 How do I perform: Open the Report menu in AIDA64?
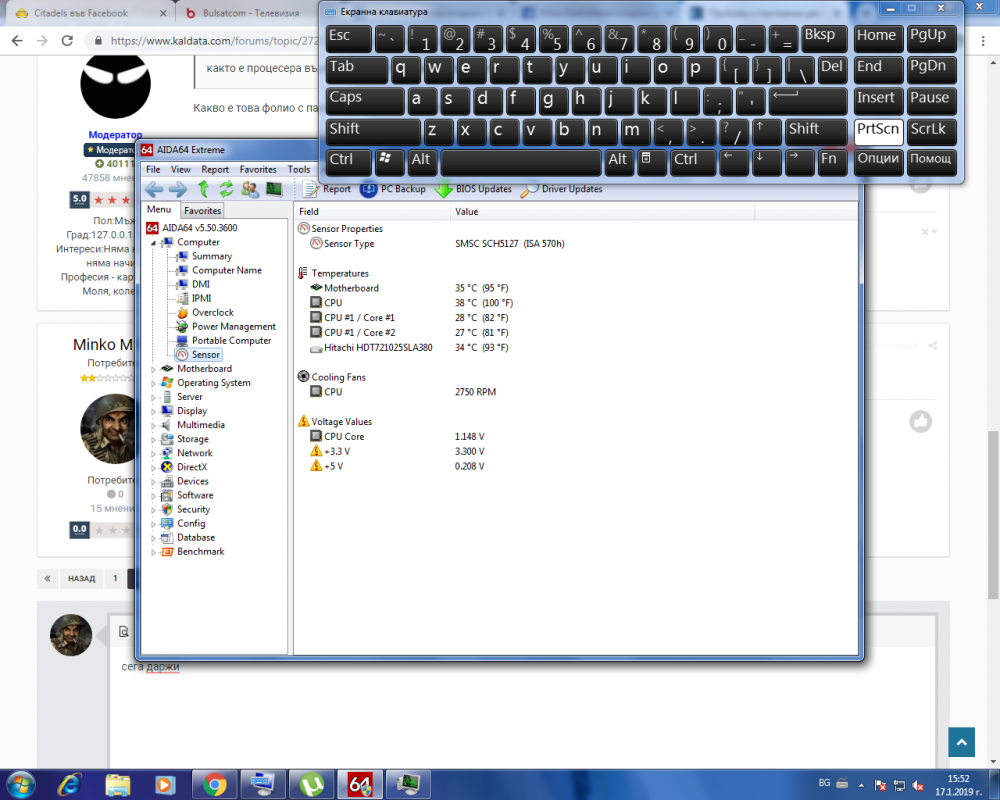[215, 169]
